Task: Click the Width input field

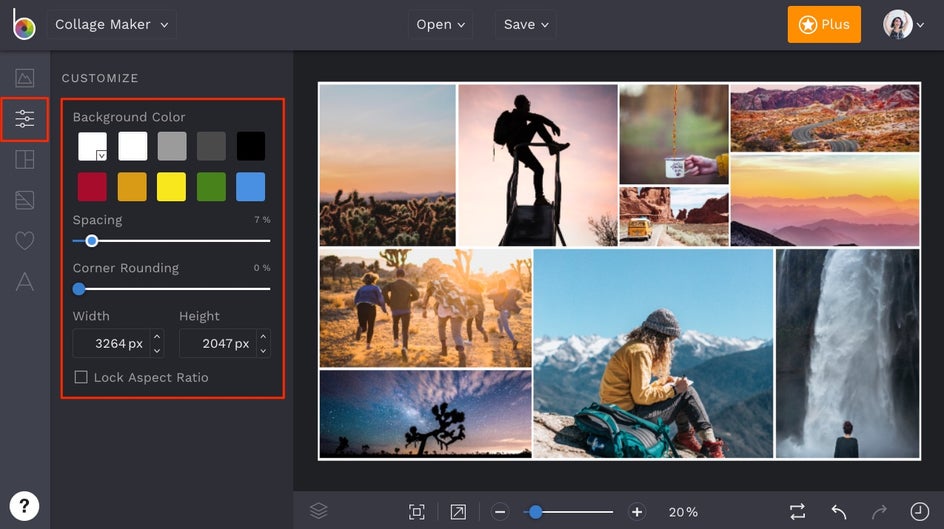Action: point(110,343)
